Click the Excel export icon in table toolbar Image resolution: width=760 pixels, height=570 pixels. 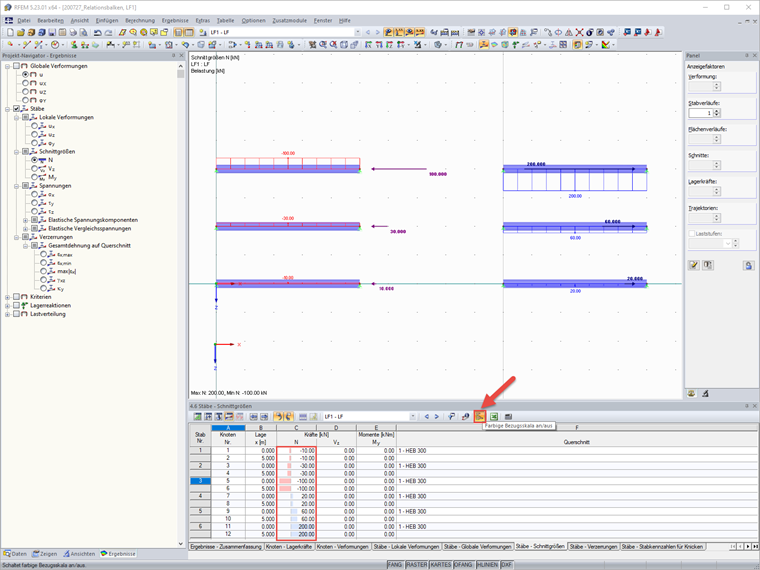tap(493, 416)
